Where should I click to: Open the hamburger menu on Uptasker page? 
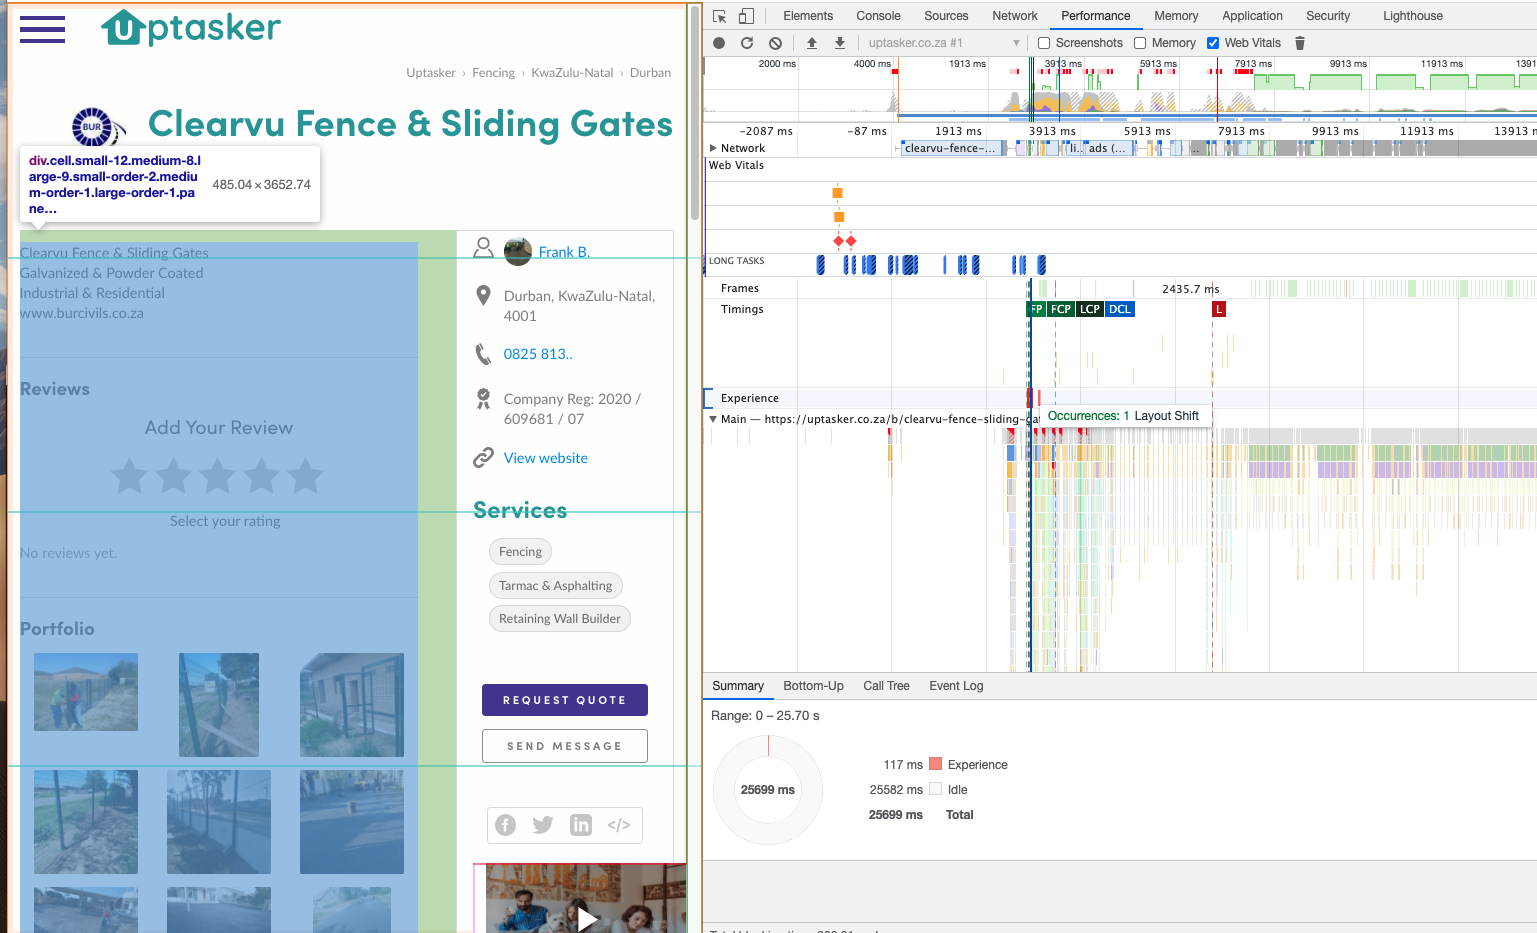coord(42,29)
